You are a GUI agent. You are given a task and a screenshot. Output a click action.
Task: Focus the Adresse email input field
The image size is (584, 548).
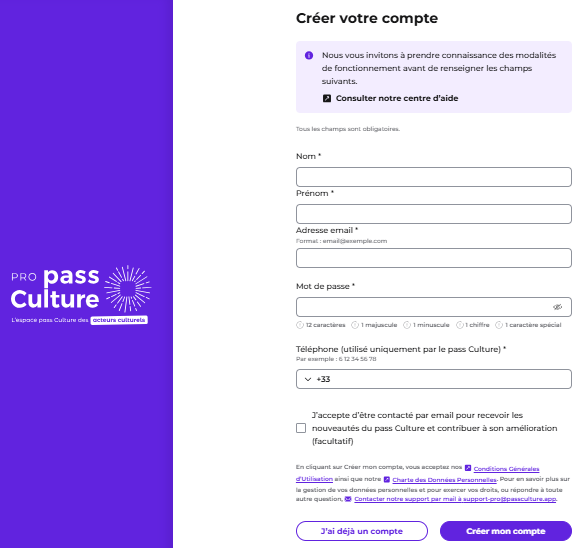[434, 258]
